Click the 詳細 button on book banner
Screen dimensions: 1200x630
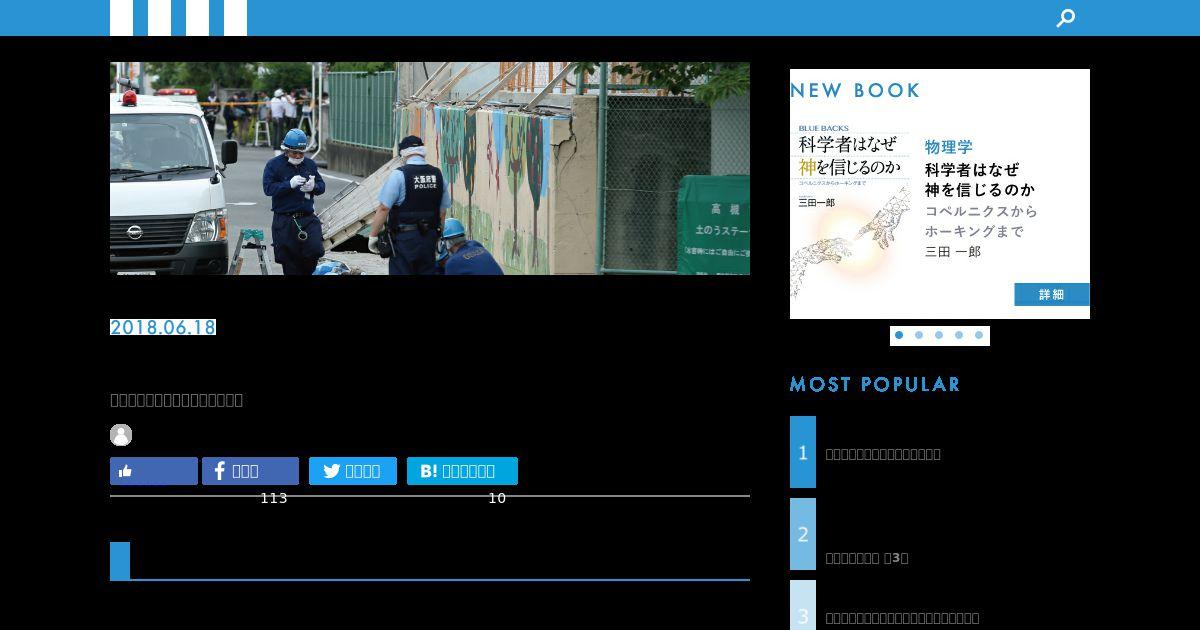pyautogui.click(x=1052, y=294)
